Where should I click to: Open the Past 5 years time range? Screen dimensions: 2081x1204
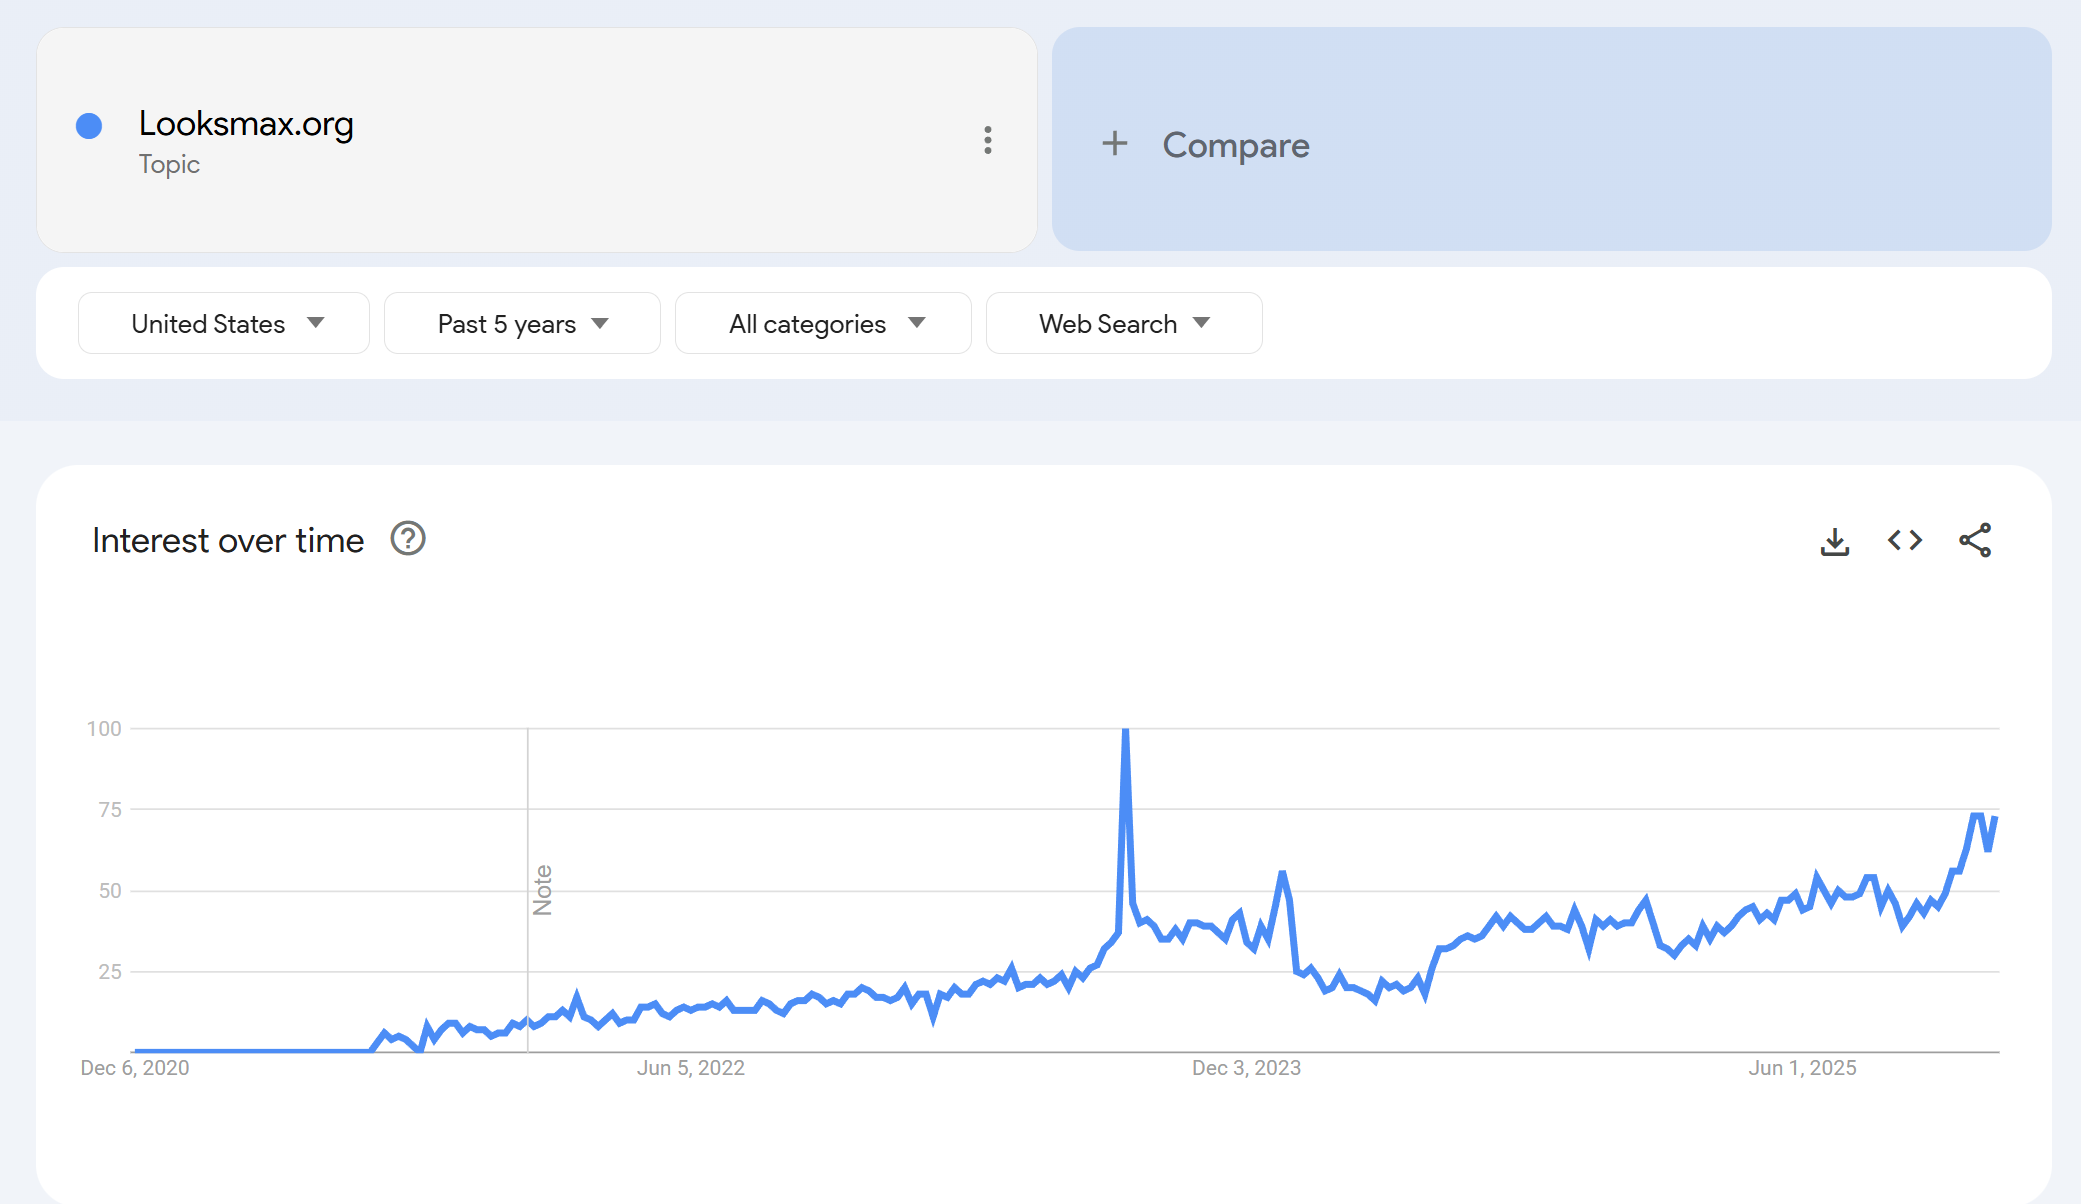(x=522, y=323)
